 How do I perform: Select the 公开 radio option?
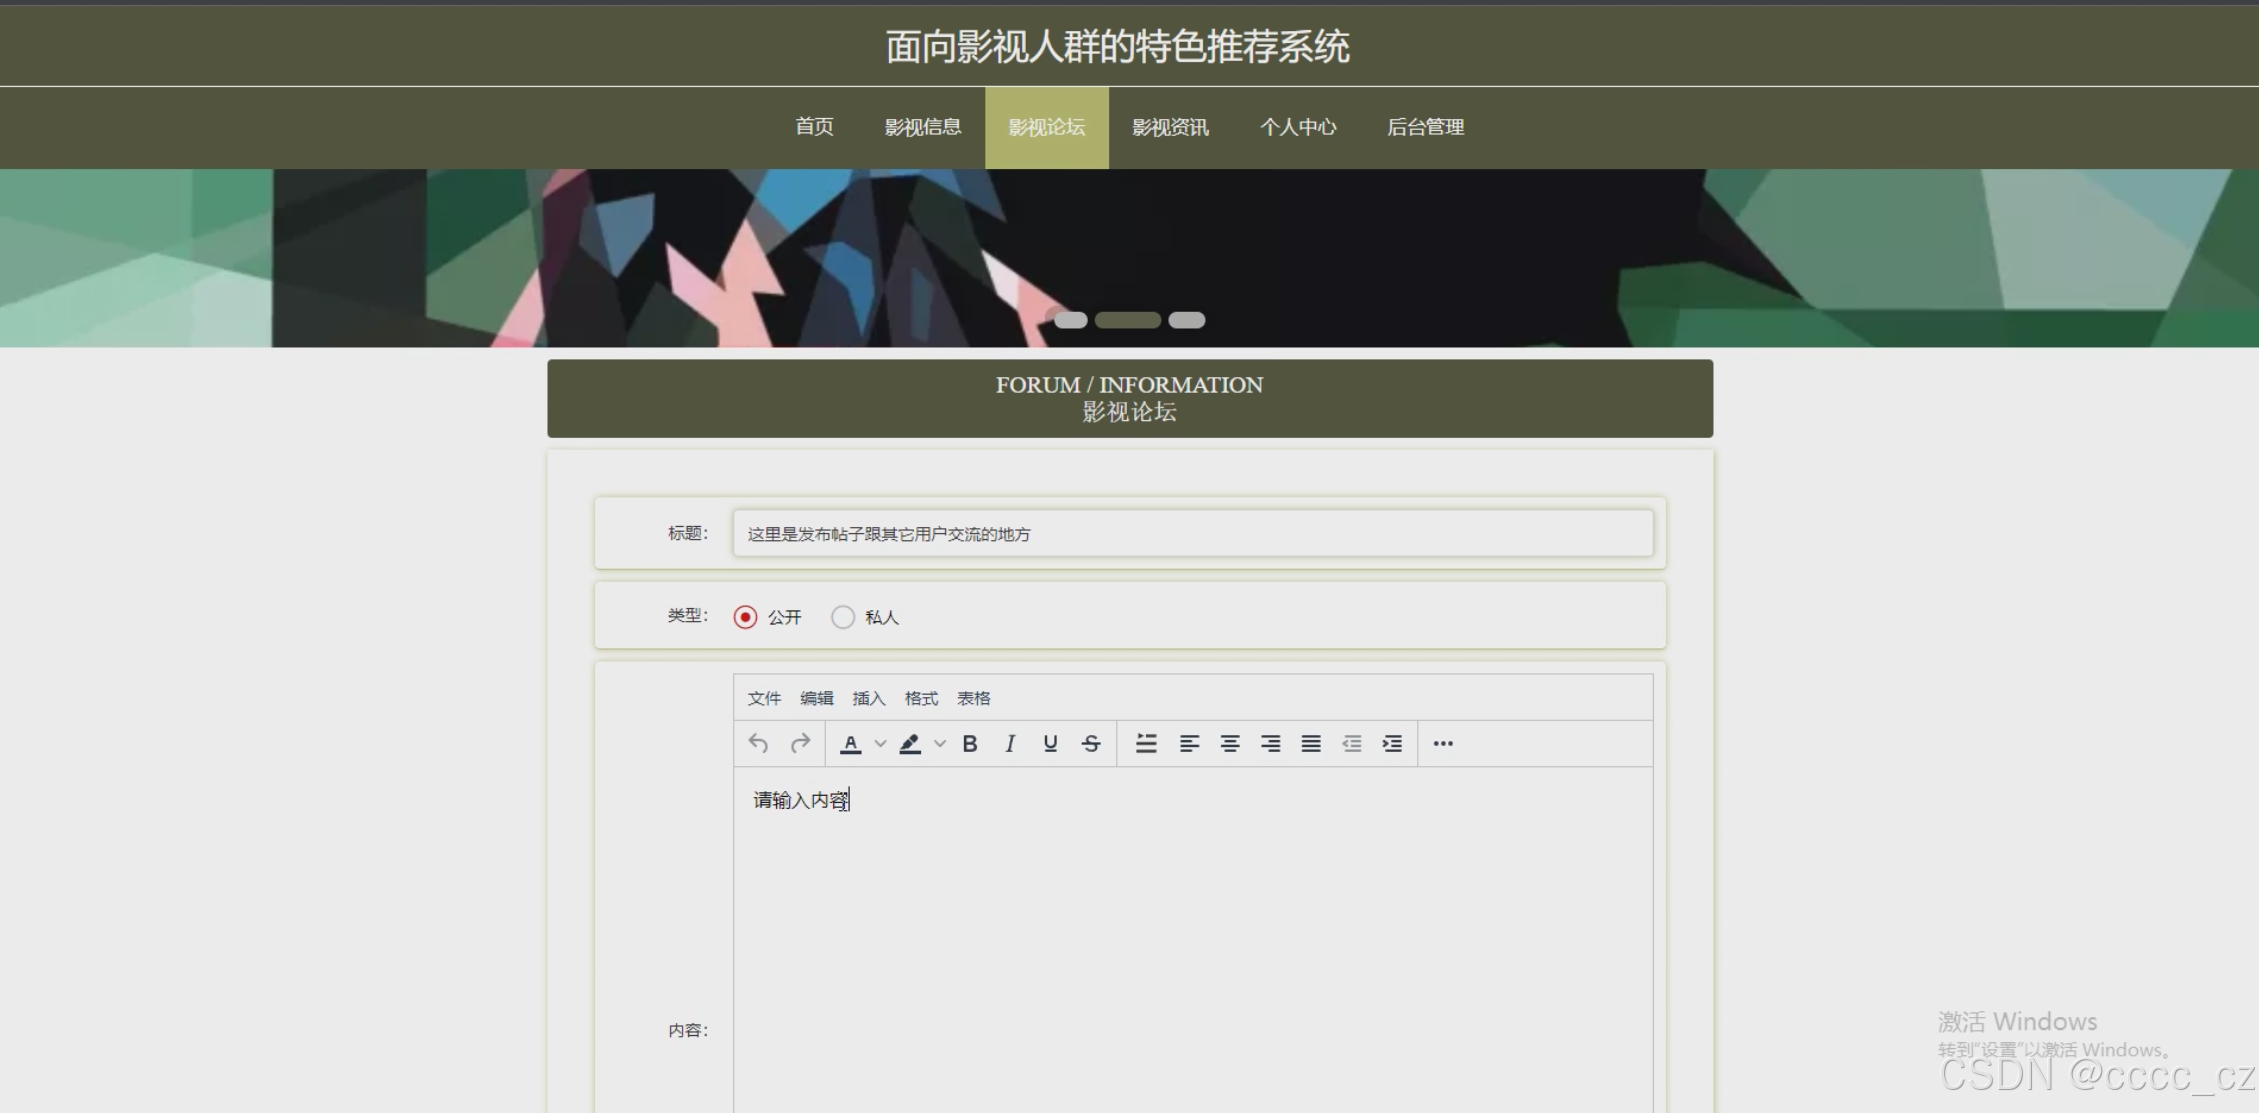click(745, 617)
